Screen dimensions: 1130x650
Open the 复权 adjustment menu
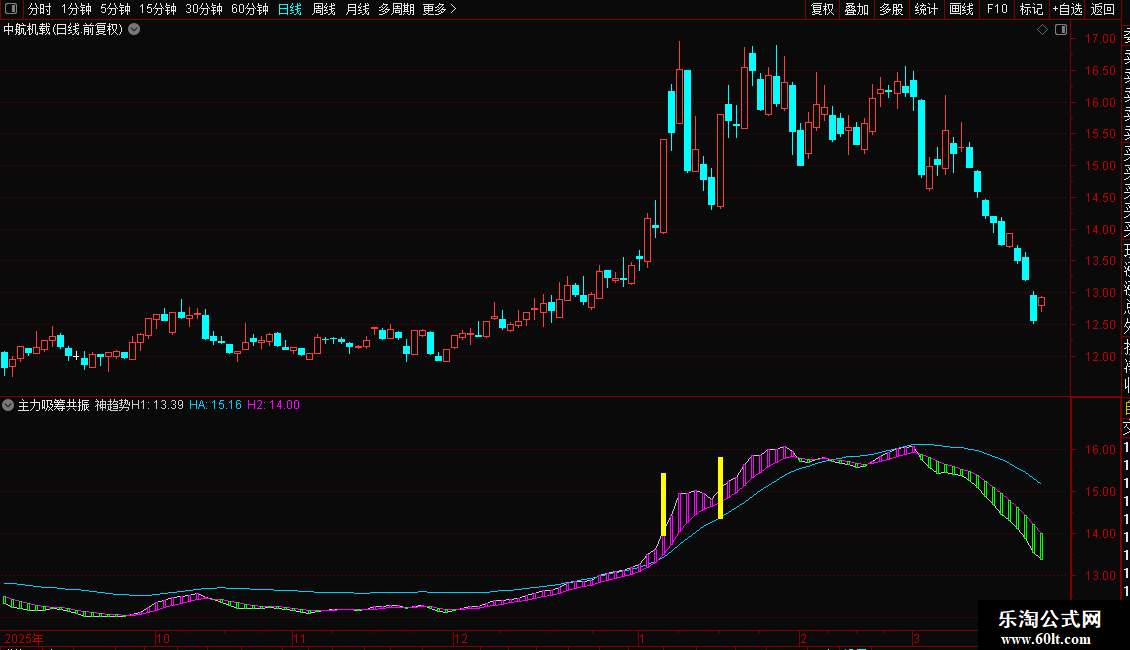click(x=822, y=9)
